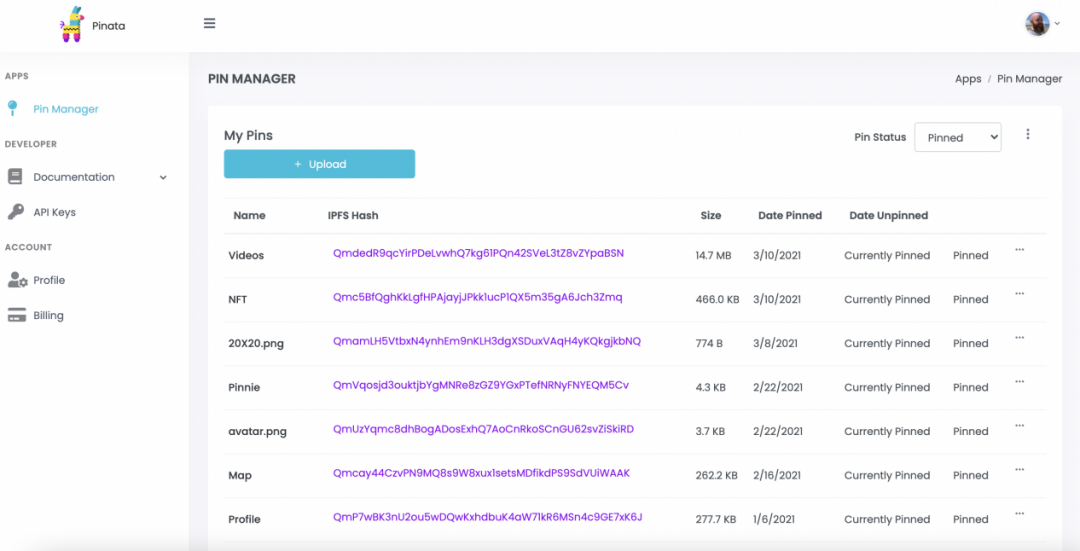This screenshot has height=551, width=1080.
Task: Click the Pin Manager pushpin icon
Action: tap(13, 108)
